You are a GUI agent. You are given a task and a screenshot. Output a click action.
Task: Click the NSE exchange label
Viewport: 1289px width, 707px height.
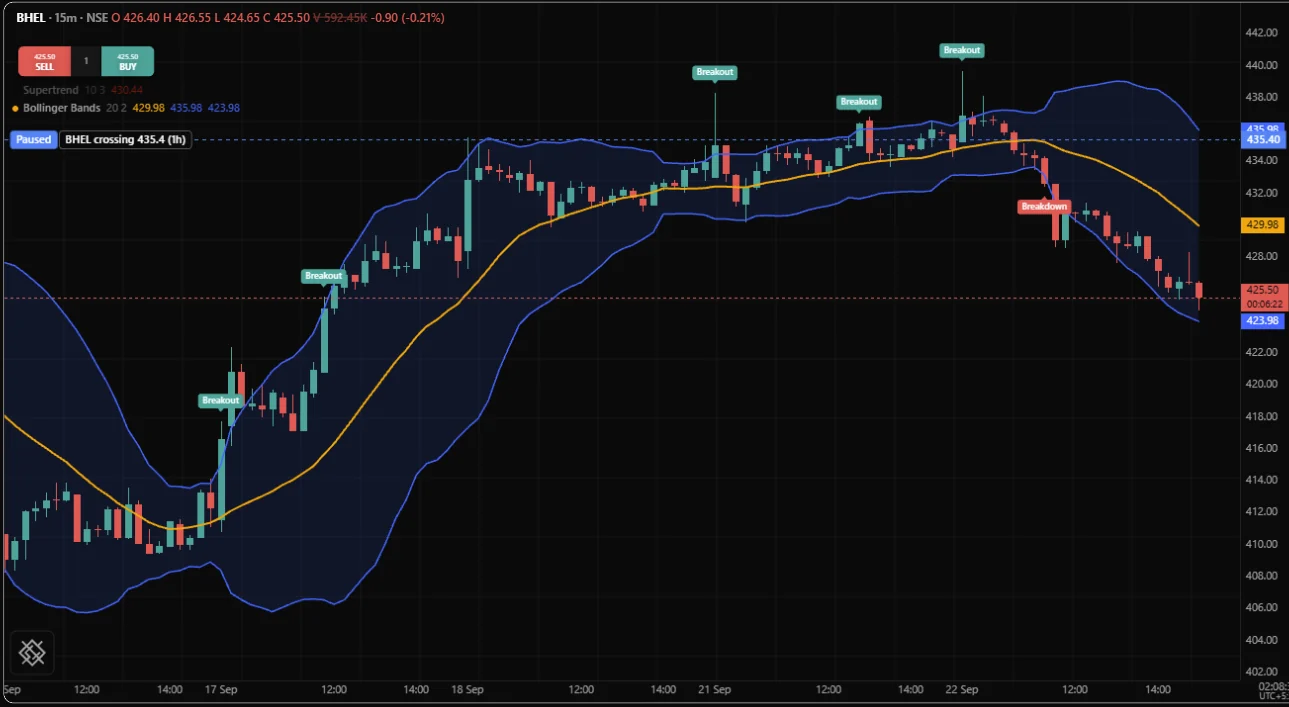[x=96, y=18]
